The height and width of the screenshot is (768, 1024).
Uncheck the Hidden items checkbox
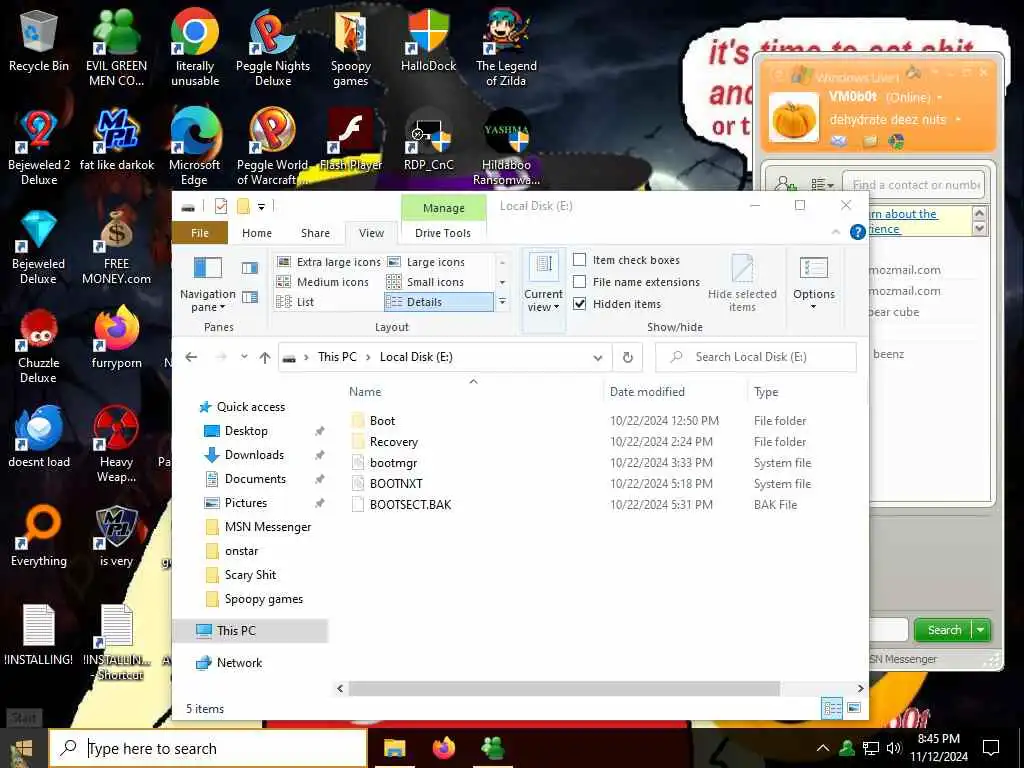[x=579, y=304]
